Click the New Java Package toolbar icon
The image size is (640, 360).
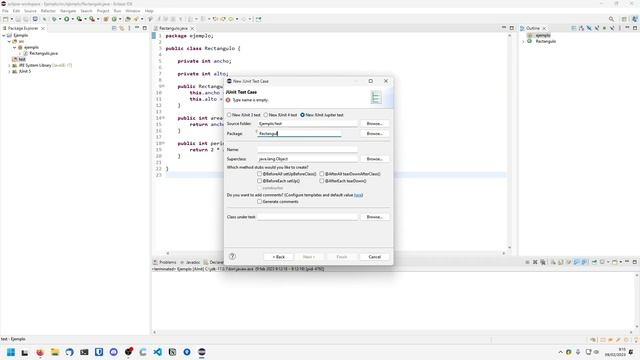tap(106, 19)
